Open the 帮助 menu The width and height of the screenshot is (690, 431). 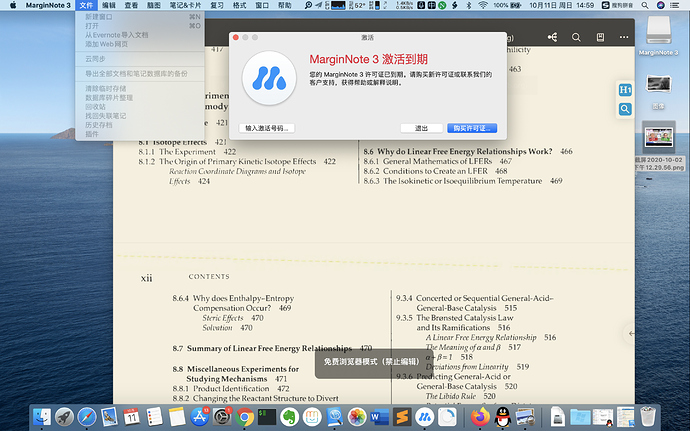pyautogui.click(x=284, y=5)
